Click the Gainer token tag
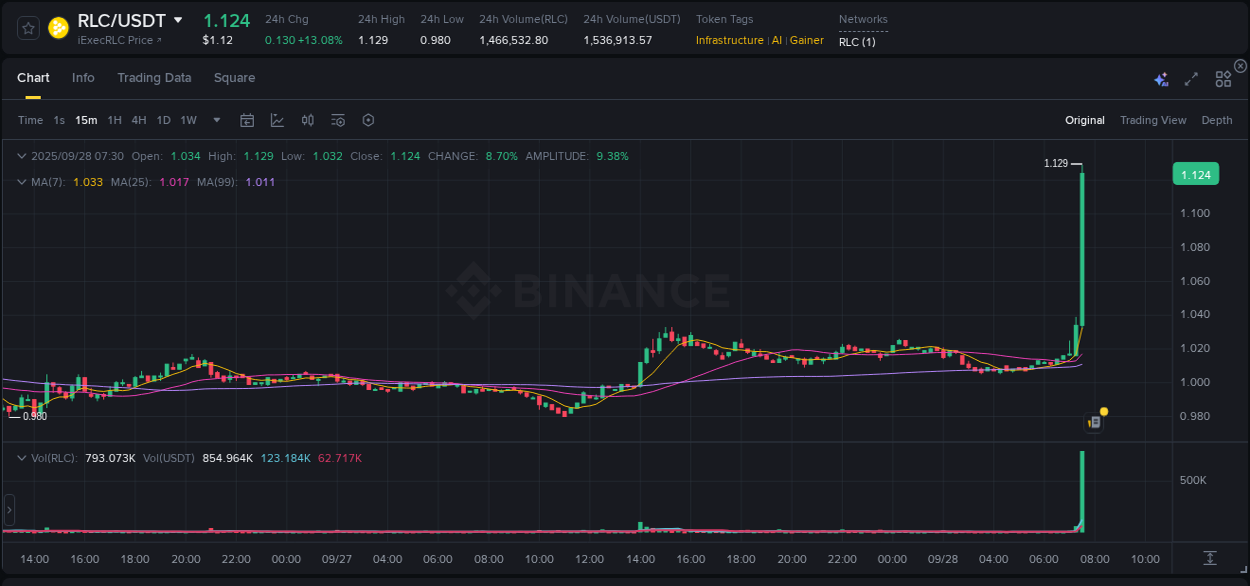This screenshot has height=586, width=1250. (x=806, y=40)
